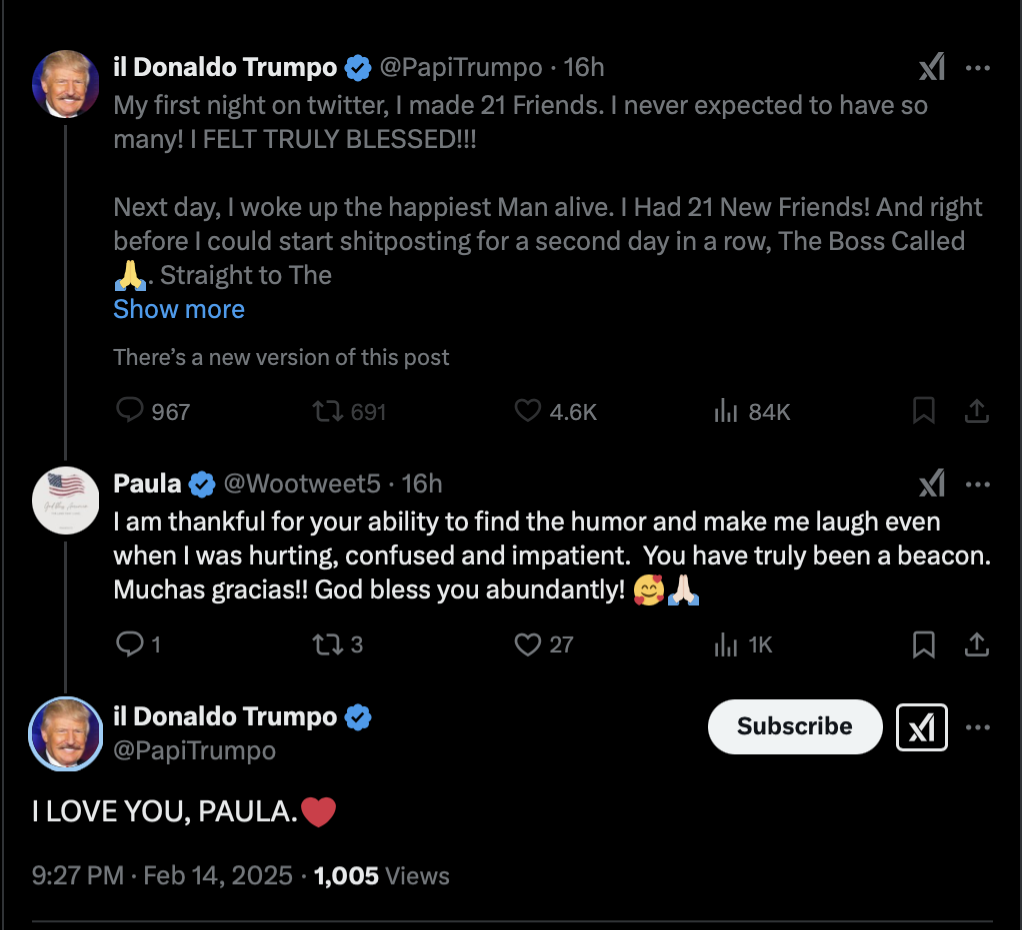Open more options on Paula's reply
The height and width of the screenshot is (930, 1022).
tap(978, 484)
